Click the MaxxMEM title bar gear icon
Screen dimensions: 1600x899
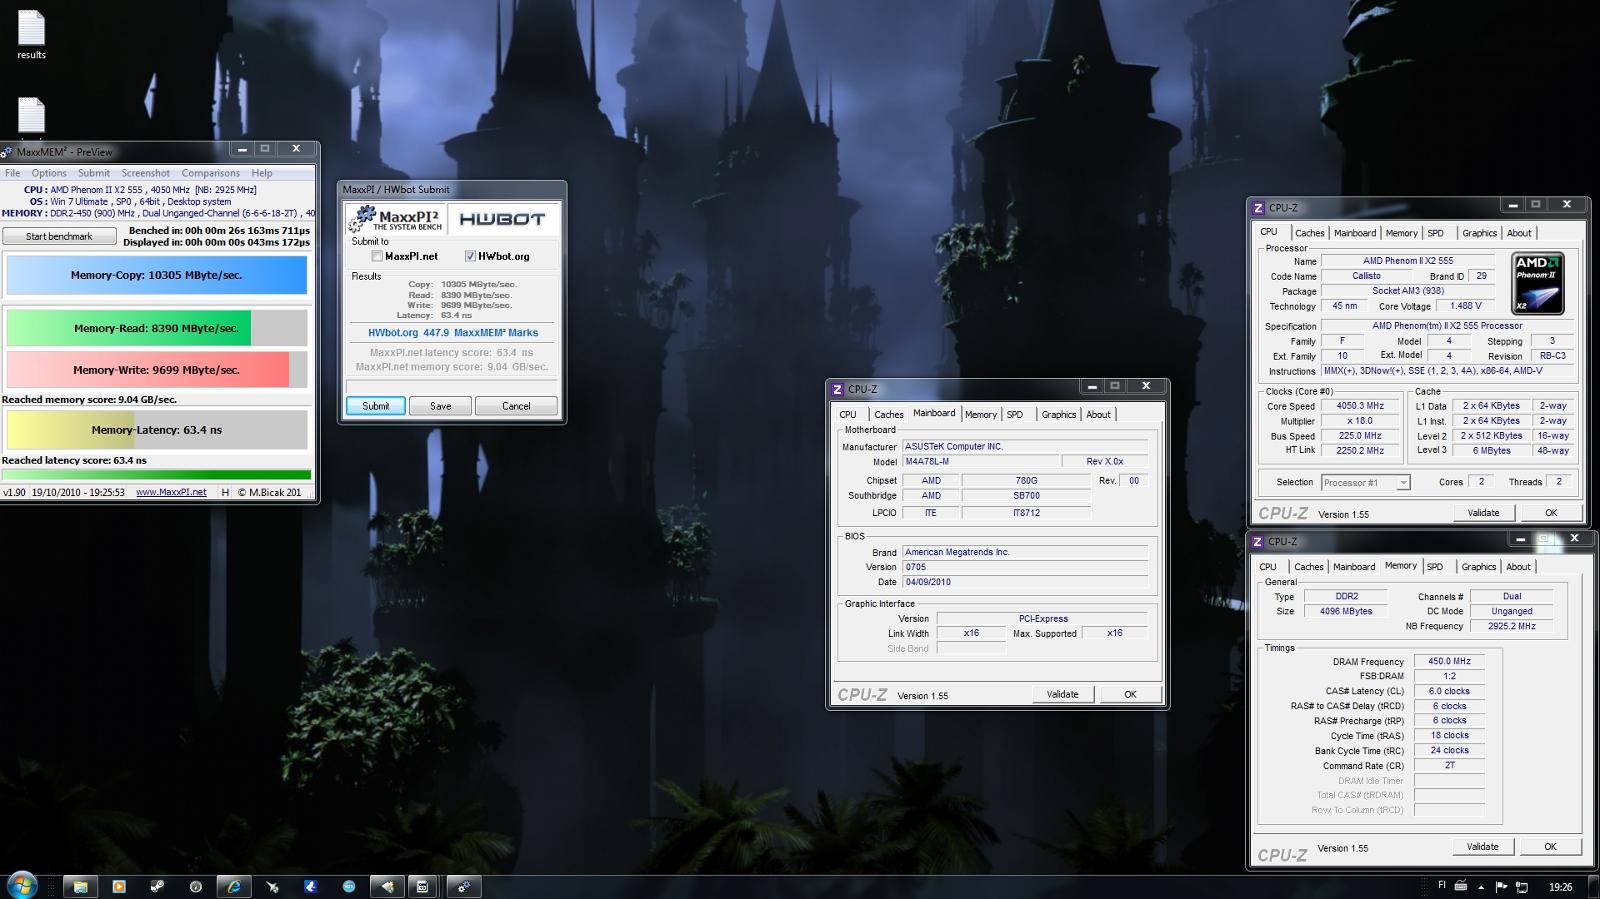tap(7, 152)
